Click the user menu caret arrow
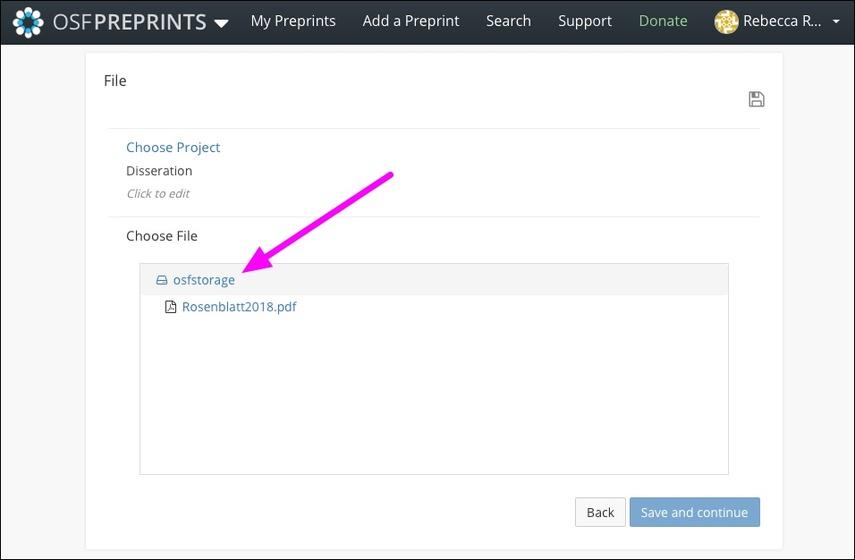The width and height of the screenshot is (855, 560). coord(836,22)
